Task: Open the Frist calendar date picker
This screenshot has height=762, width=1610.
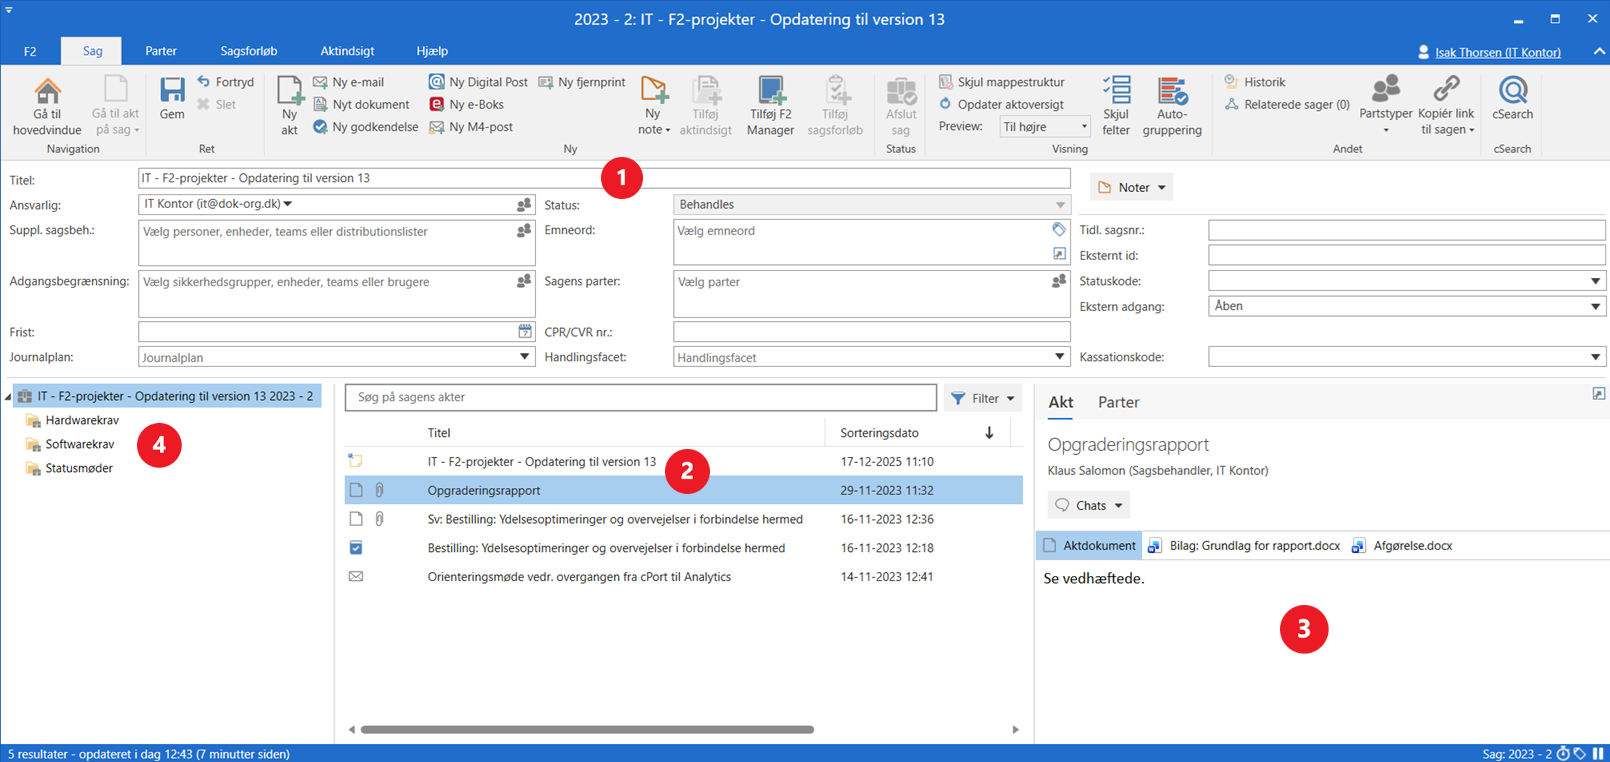Action: (x=525, y=332)
